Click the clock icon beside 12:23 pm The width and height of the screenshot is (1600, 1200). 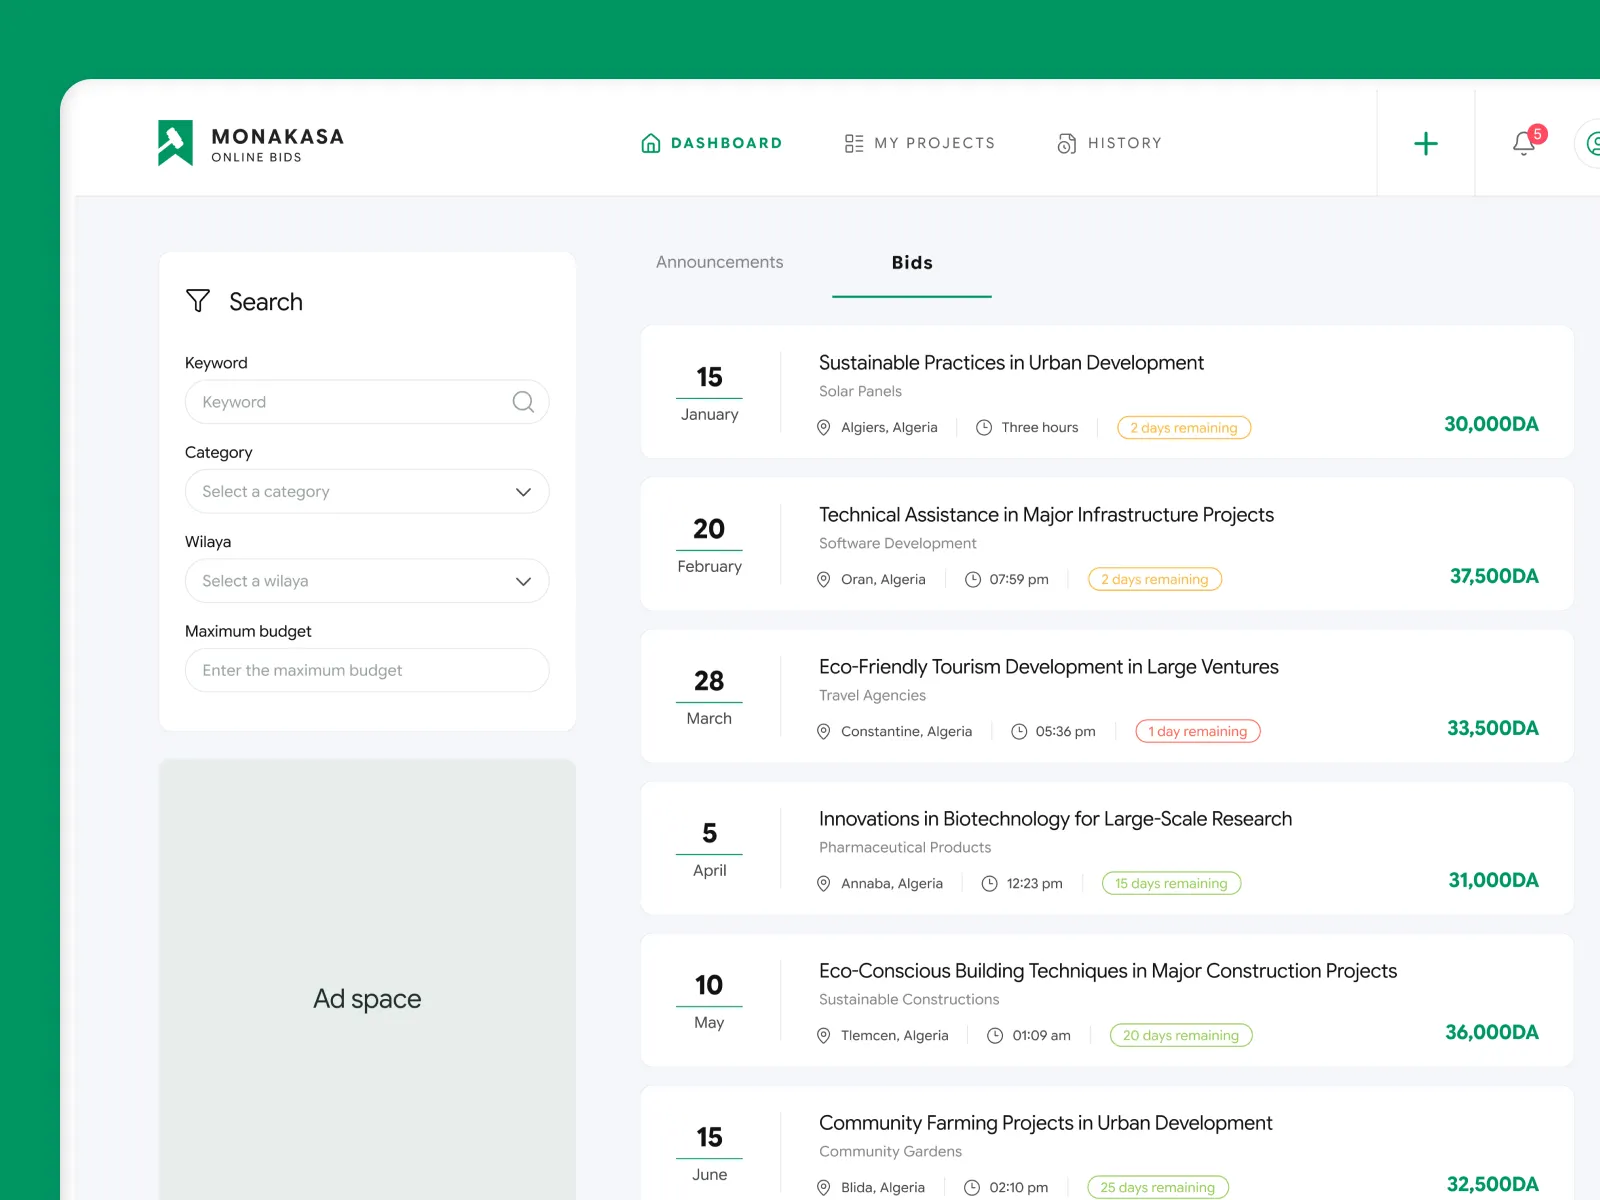pos(990,884)
